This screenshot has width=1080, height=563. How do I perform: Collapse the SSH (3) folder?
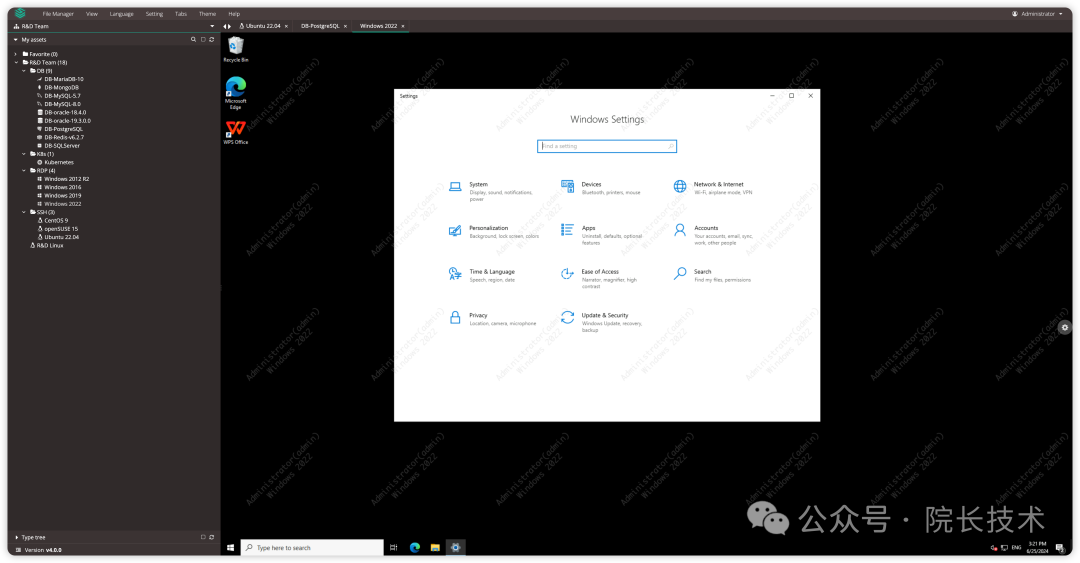pyautogui.click(x=23, y=212)
